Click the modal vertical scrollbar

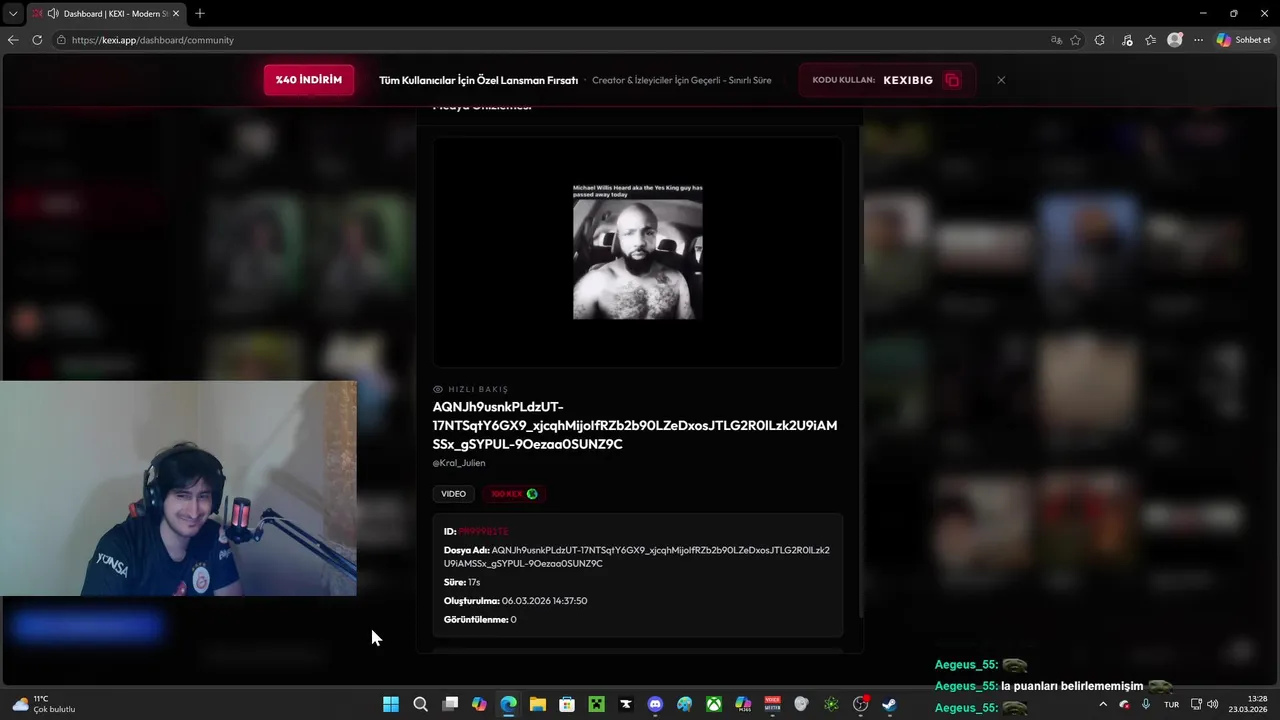point(860,370)
